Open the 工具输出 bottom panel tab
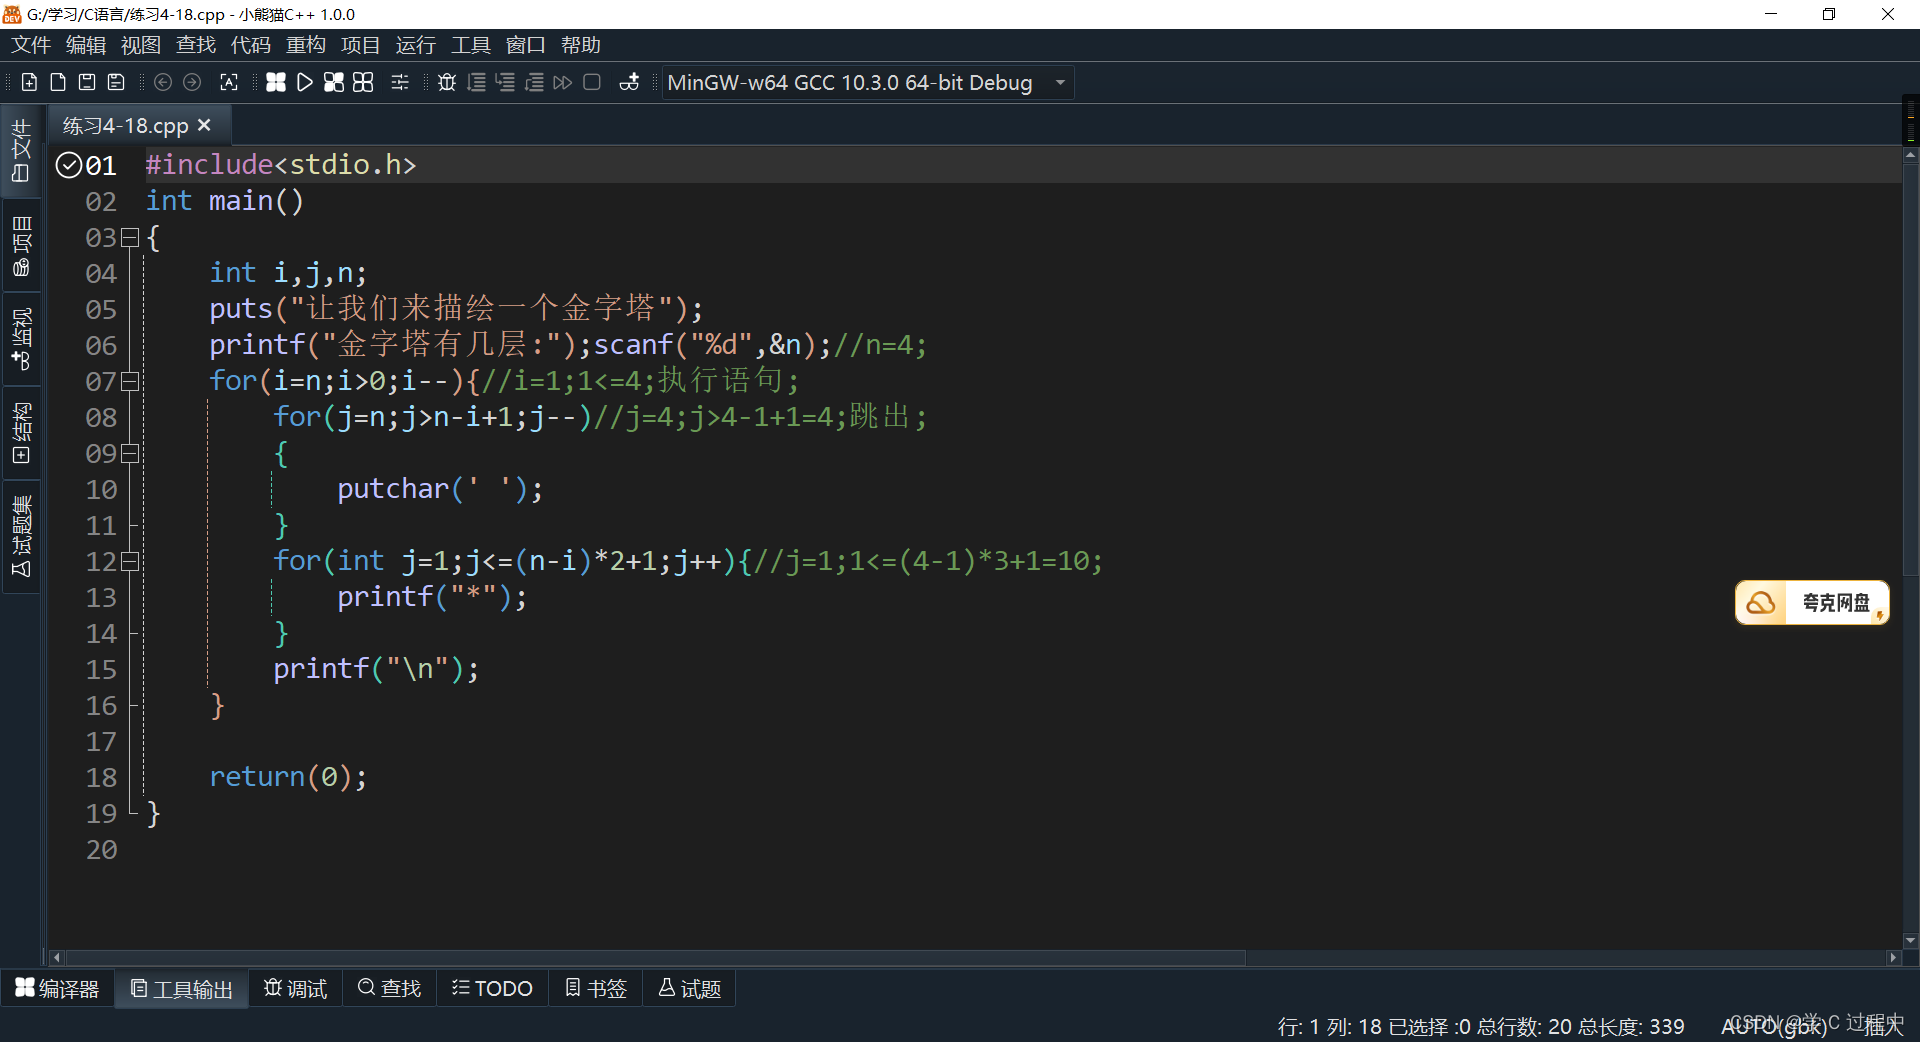Image resolution: width=1920 pixels, height=1042 pixels. tap(182, 988)
